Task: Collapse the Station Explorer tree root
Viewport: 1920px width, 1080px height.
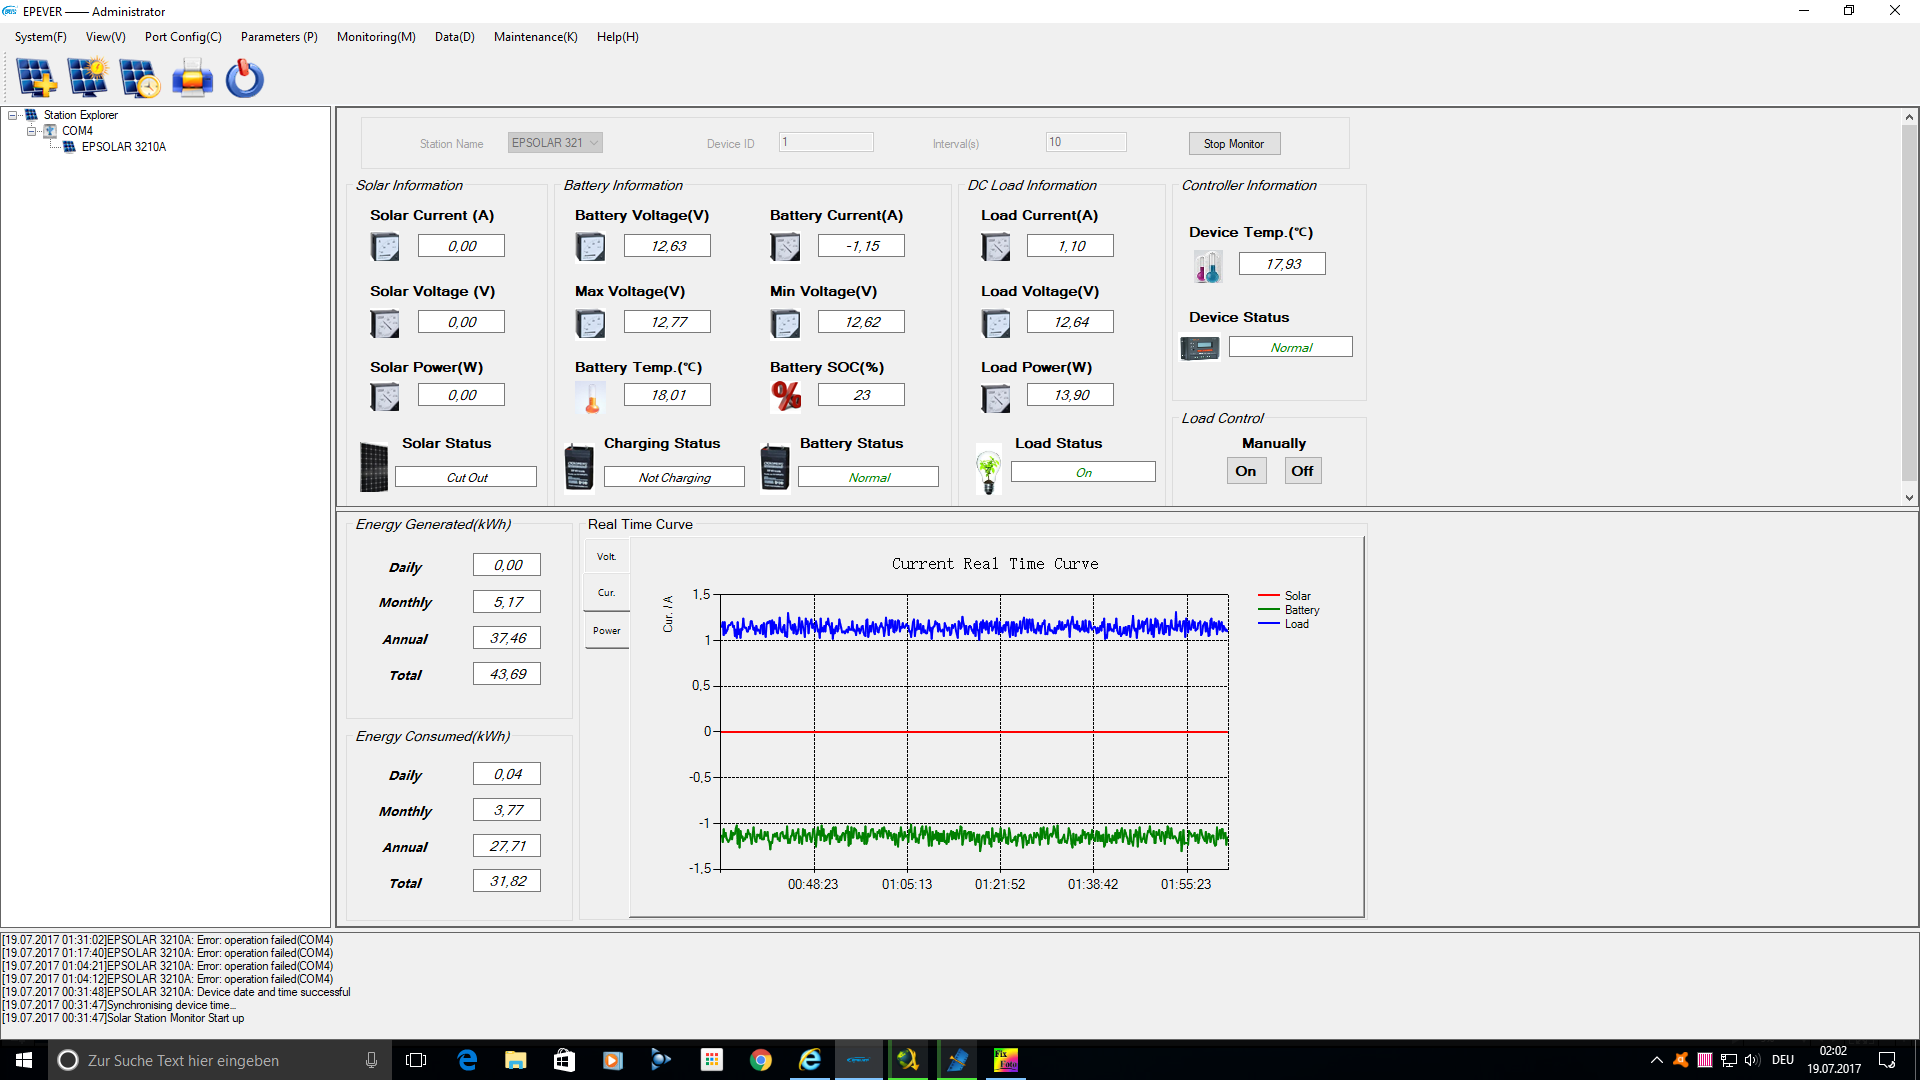Action: [13, 115]
